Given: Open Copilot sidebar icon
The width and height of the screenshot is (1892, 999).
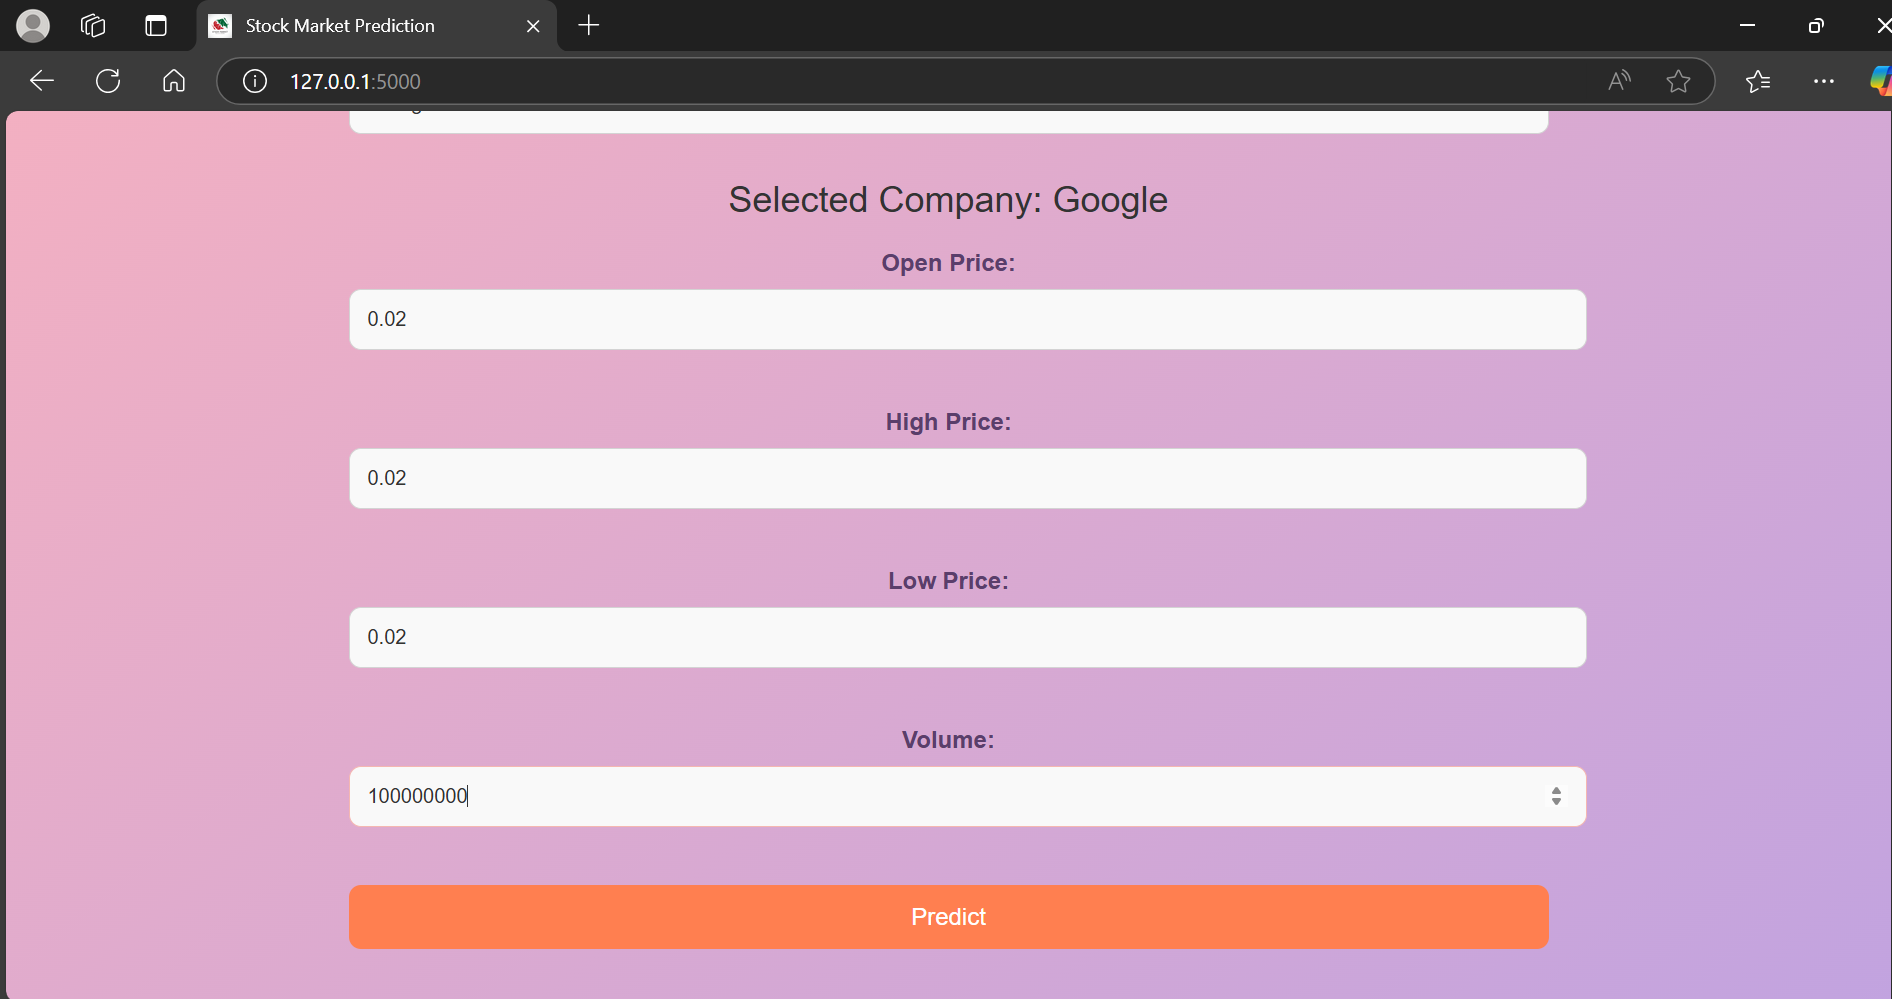Looking at the screenshot, I should (1880, 81).
